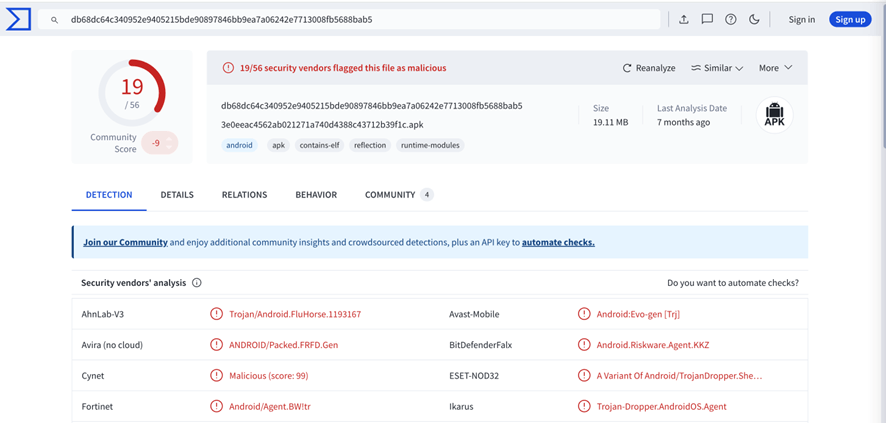Viewport: 886px width, 423px height.
Task: Select the contains-elf tag
Action: coord(319,145)
